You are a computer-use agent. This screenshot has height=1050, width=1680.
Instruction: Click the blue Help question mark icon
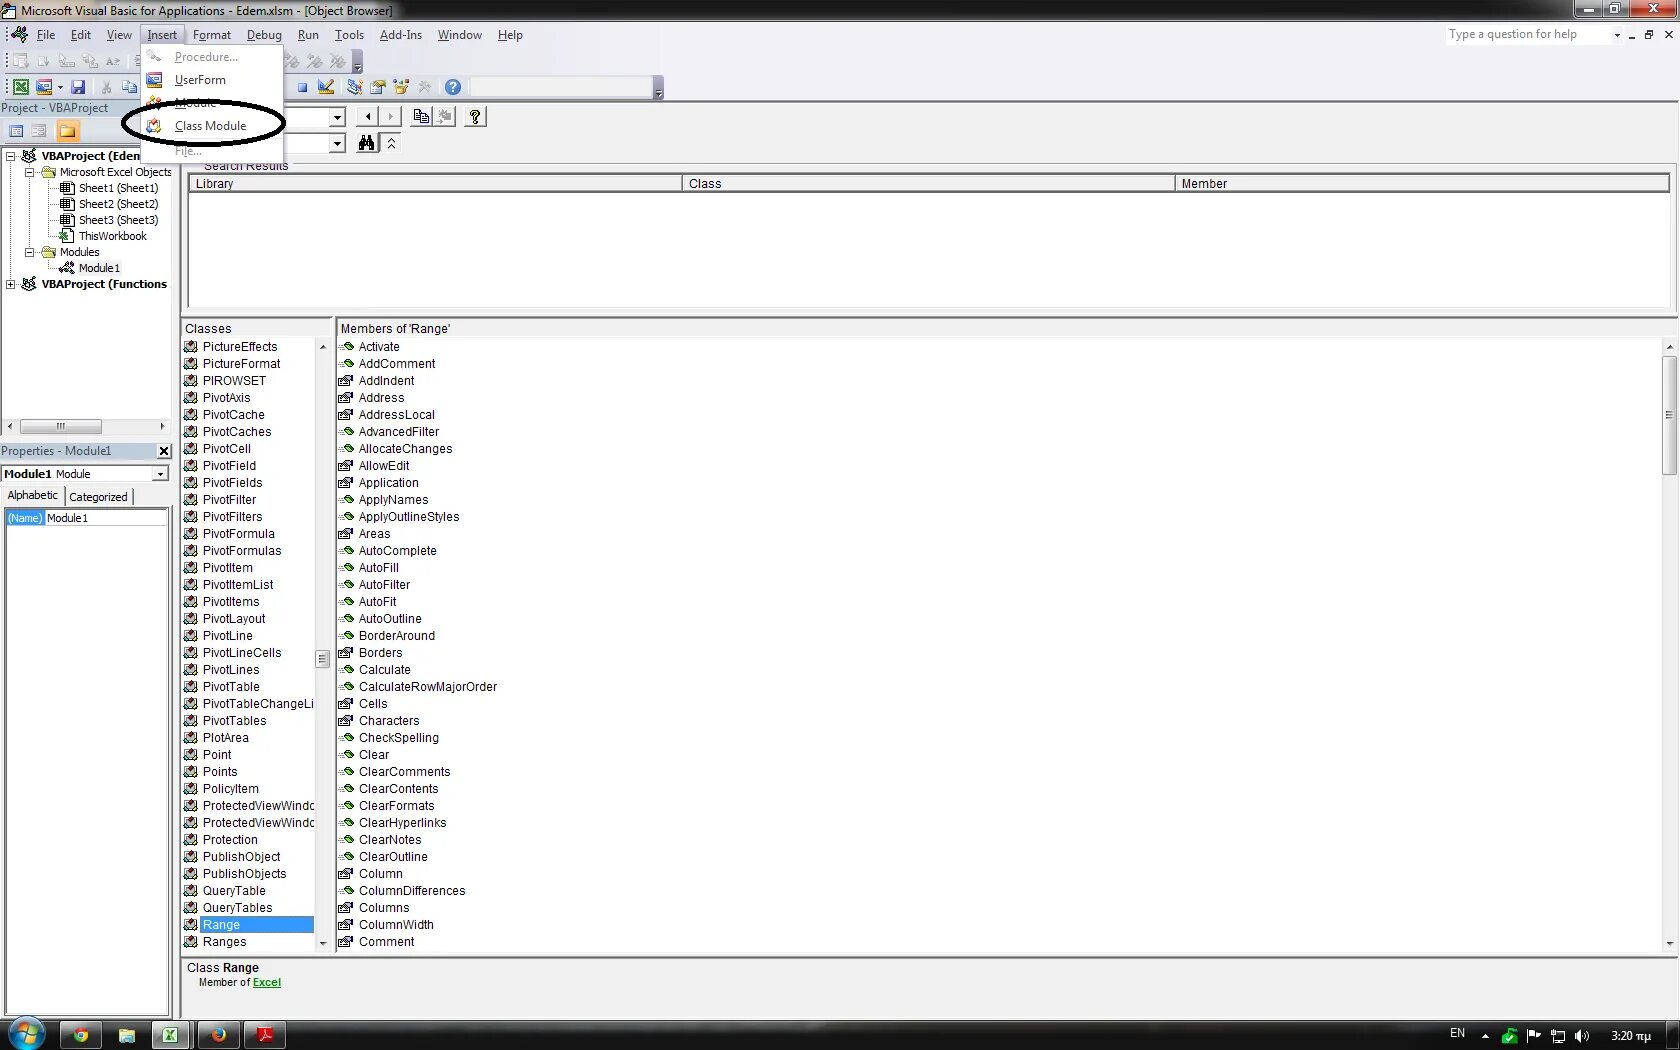click(x=453, y=87)
